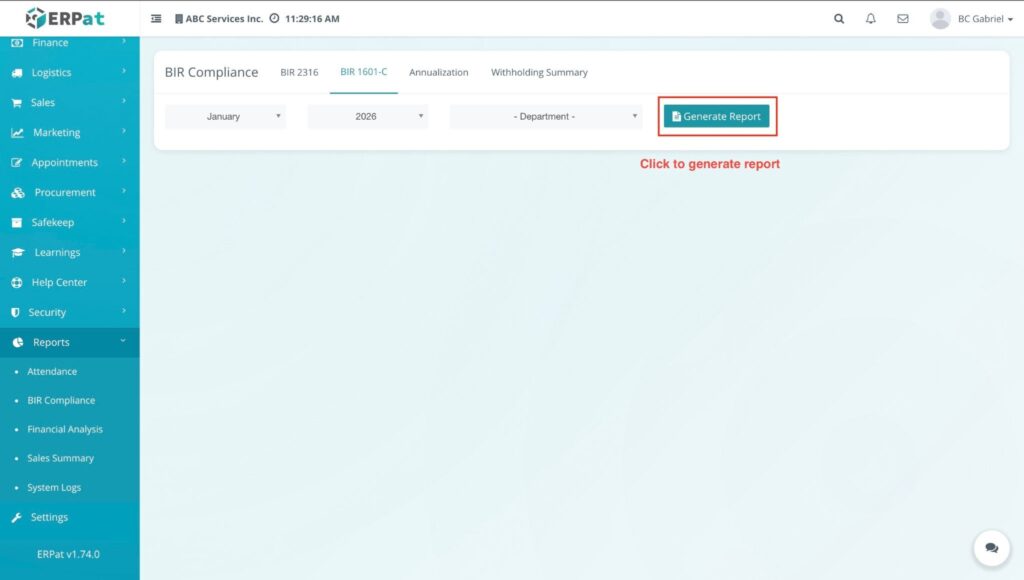Open the BC Gabriel user menu
Screen dimensions: 1024x580
pyautogui.click(x=985, y=19)
